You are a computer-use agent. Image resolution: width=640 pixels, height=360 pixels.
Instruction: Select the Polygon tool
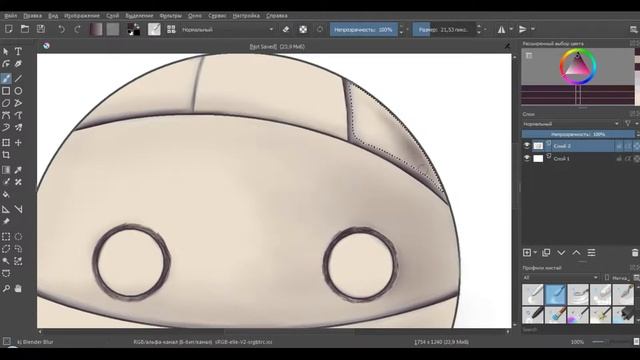pyautogui.click(x=6, y=103)
